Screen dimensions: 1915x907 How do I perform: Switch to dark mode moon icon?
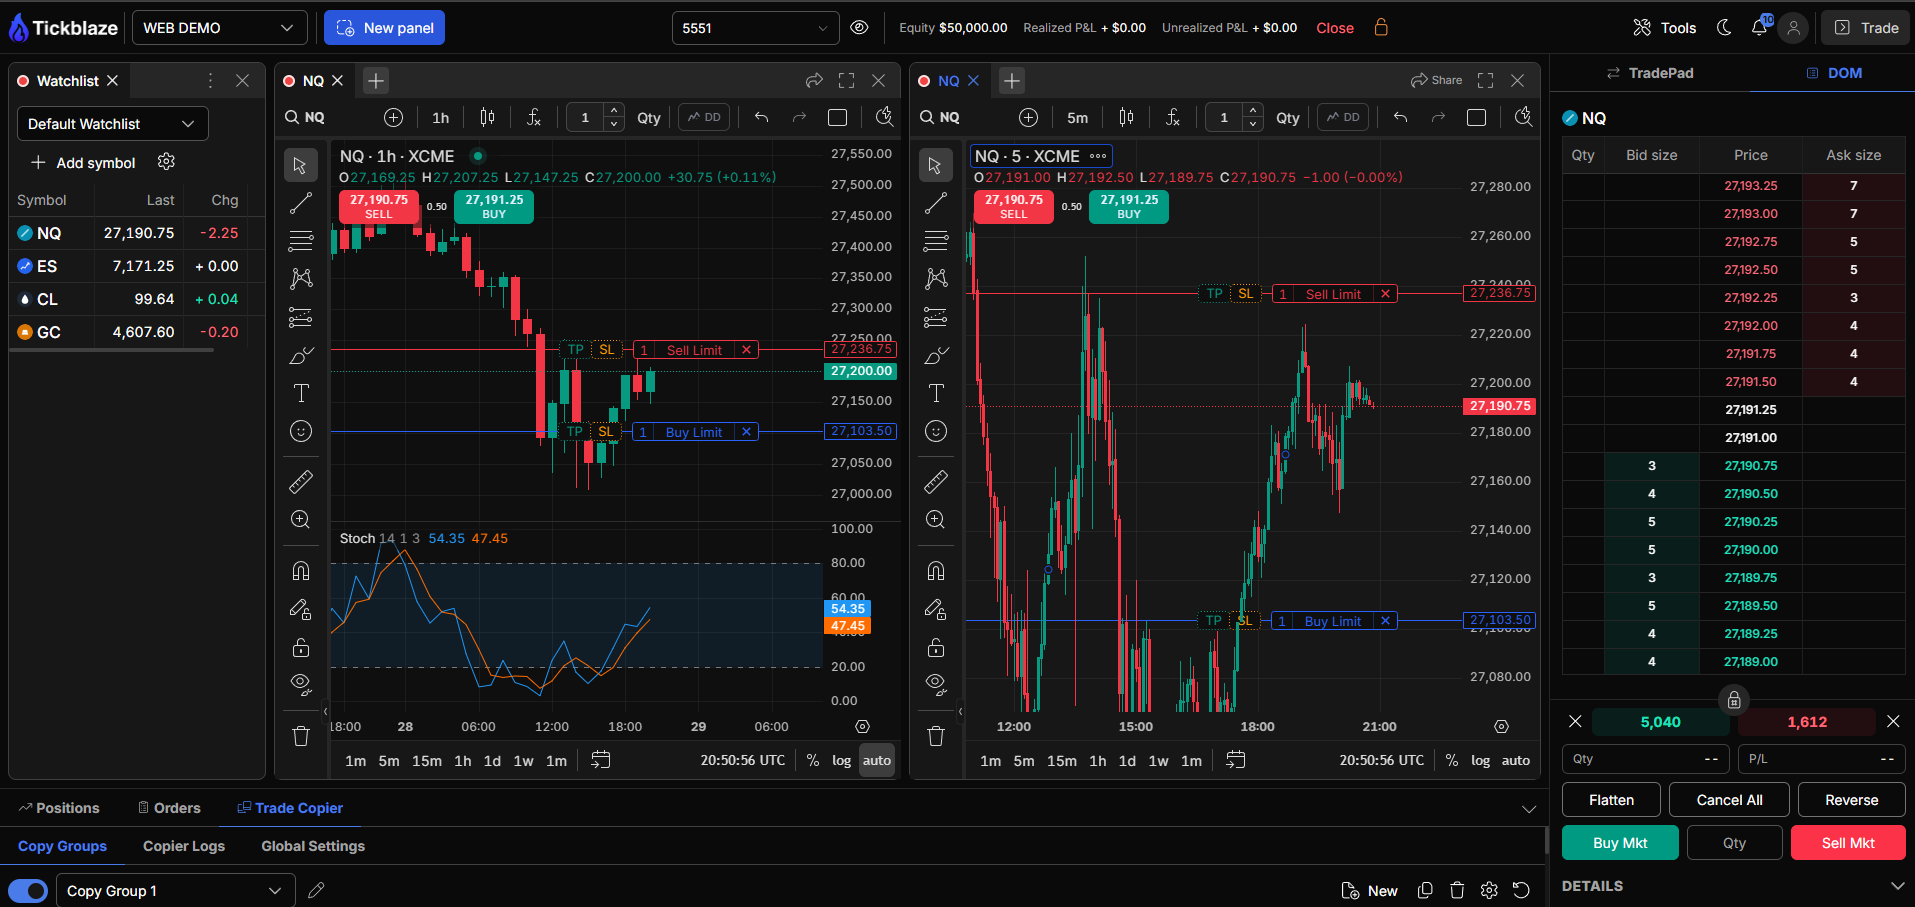pyautogui.click(x=1724, y=28)
